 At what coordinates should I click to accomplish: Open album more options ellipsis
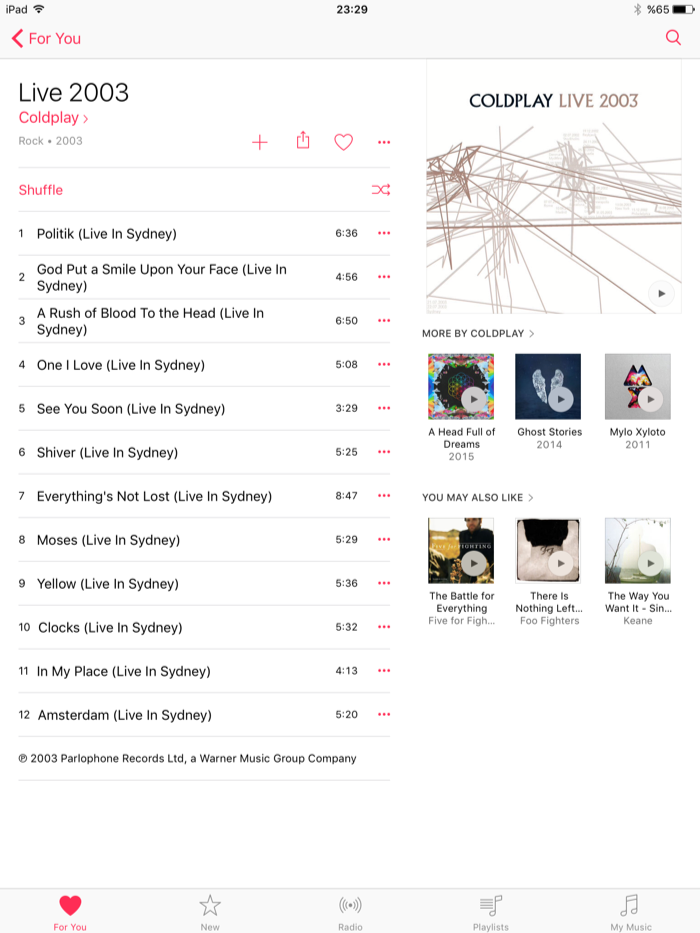[384, 142]
